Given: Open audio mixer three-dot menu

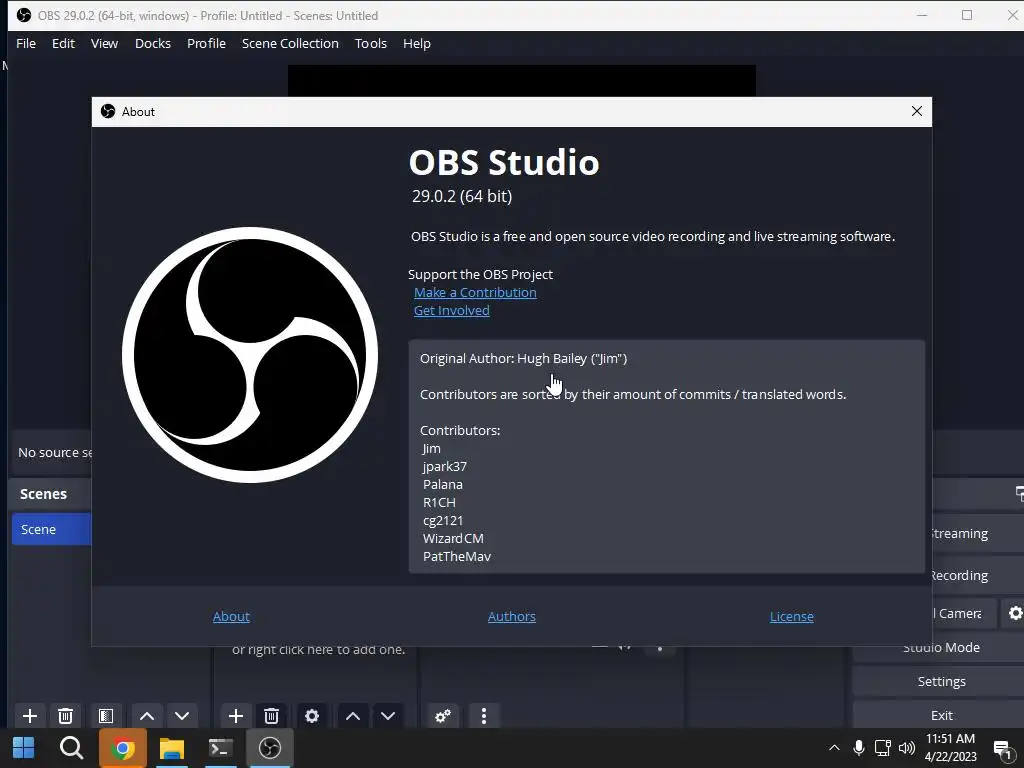Looking at the screenshot, I should tap(483, 716).
